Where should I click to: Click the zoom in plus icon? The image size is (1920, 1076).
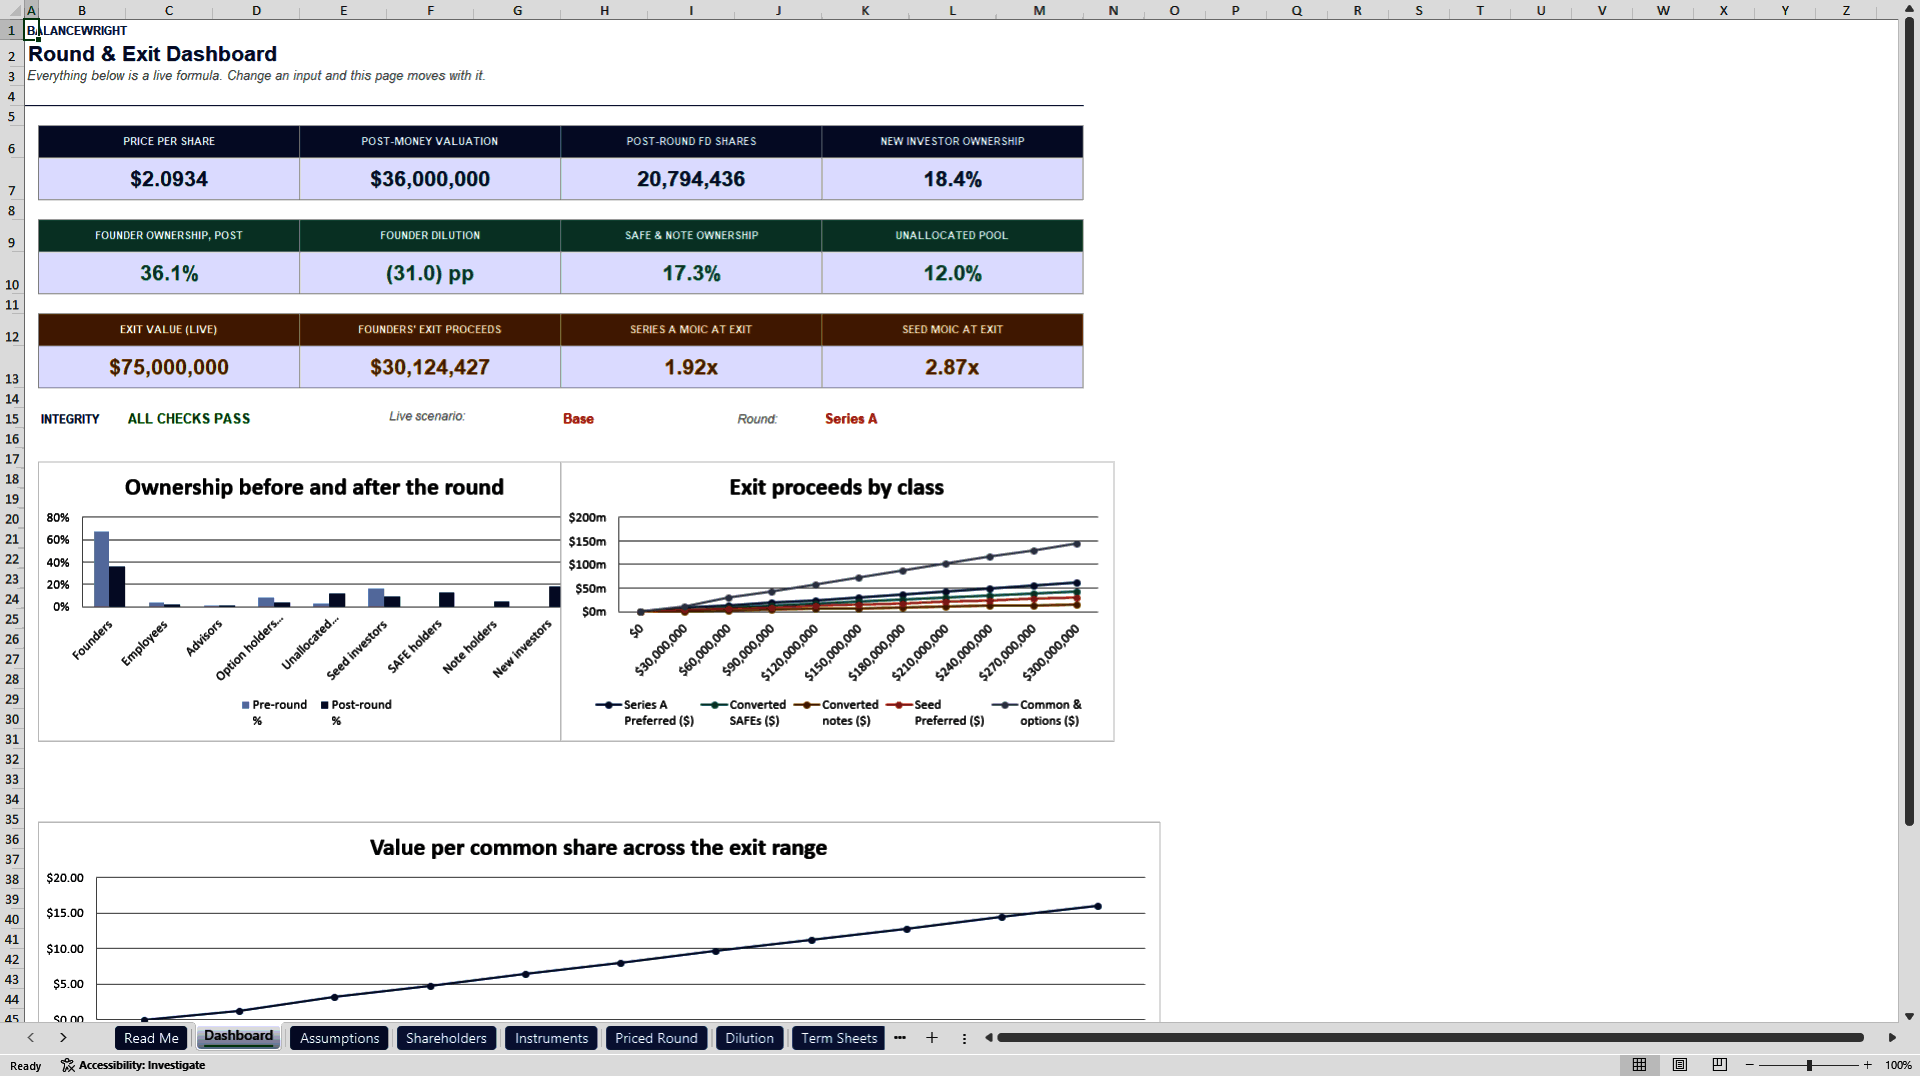click(1868, 1065)
